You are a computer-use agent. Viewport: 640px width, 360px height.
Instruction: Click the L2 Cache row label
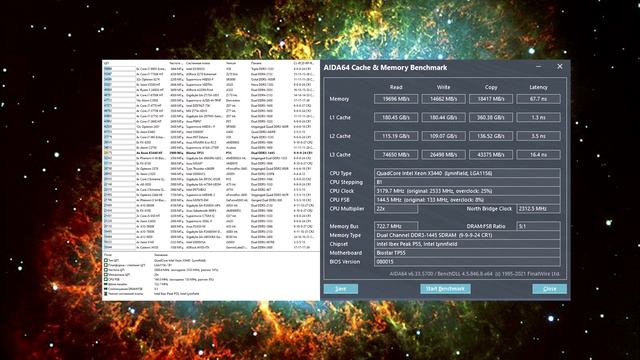(x=340, y=136)
